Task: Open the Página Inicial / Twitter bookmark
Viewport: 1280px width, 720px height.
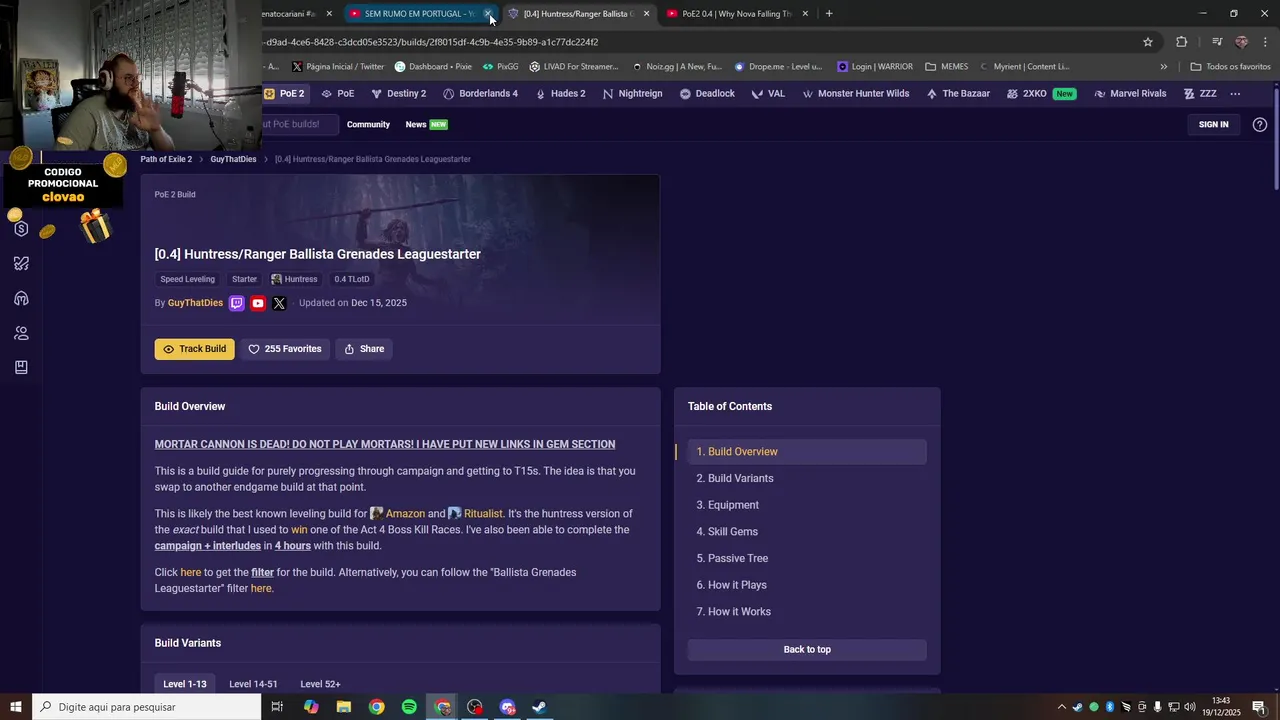Action: click(338, 67)
